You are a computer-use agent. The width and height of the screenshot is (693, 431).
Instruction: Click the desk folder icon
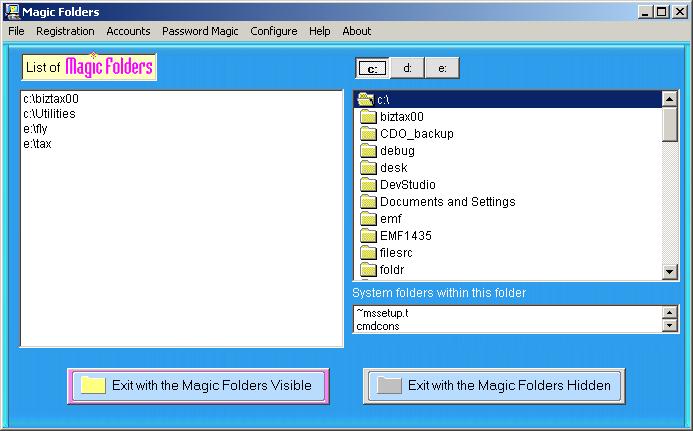point(368,168)
